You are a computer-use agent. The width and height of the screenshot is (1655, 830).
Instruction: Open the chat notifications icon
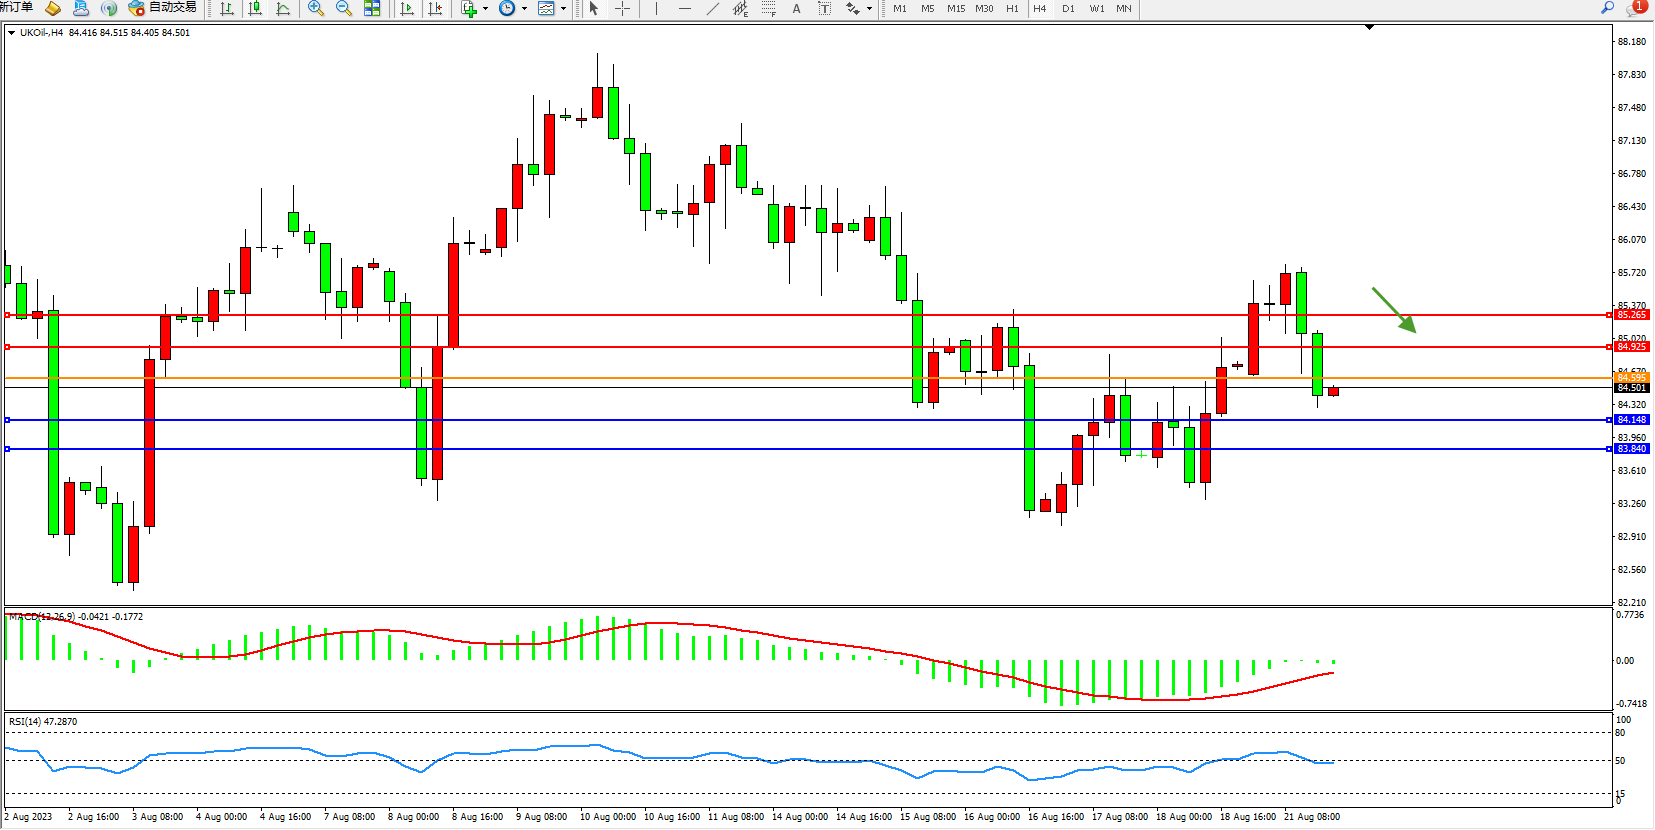pos(1634,8)
